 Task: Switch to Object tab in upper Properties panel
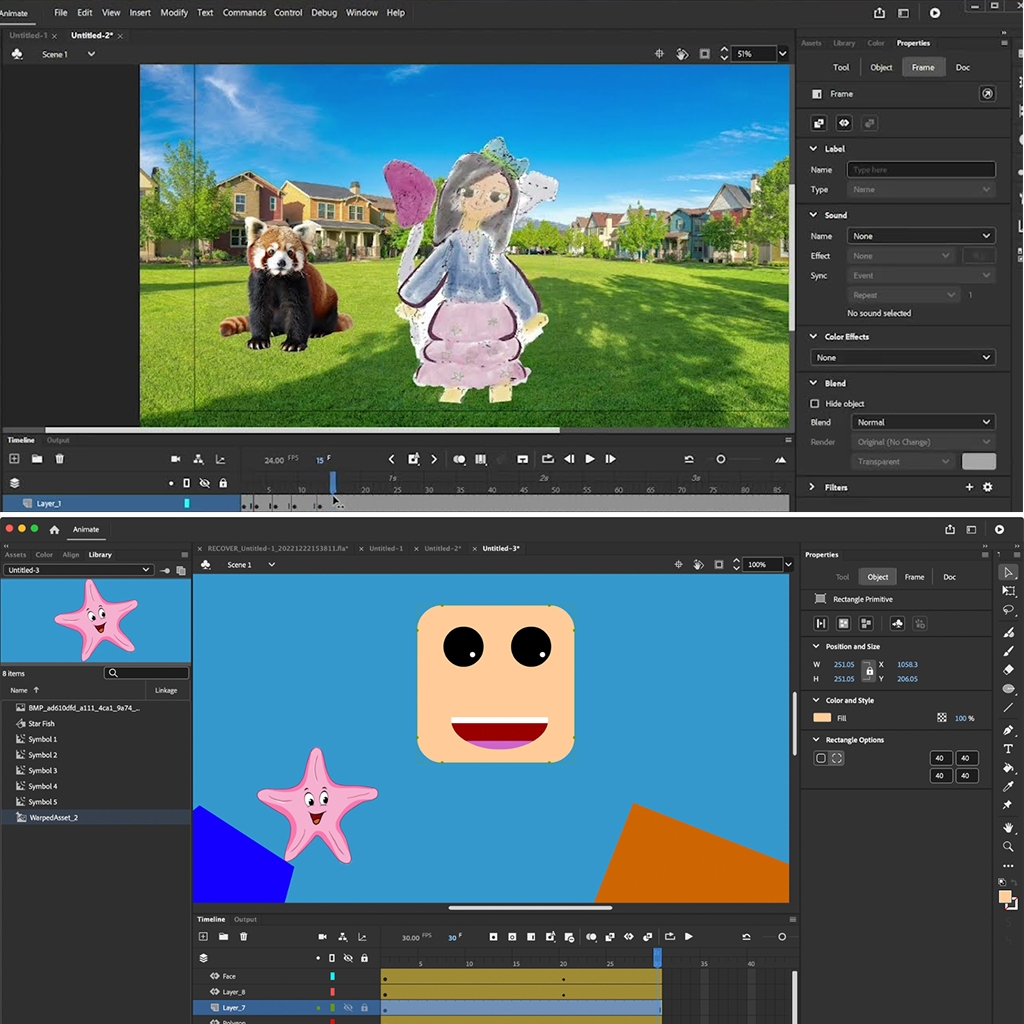(881, 67)
